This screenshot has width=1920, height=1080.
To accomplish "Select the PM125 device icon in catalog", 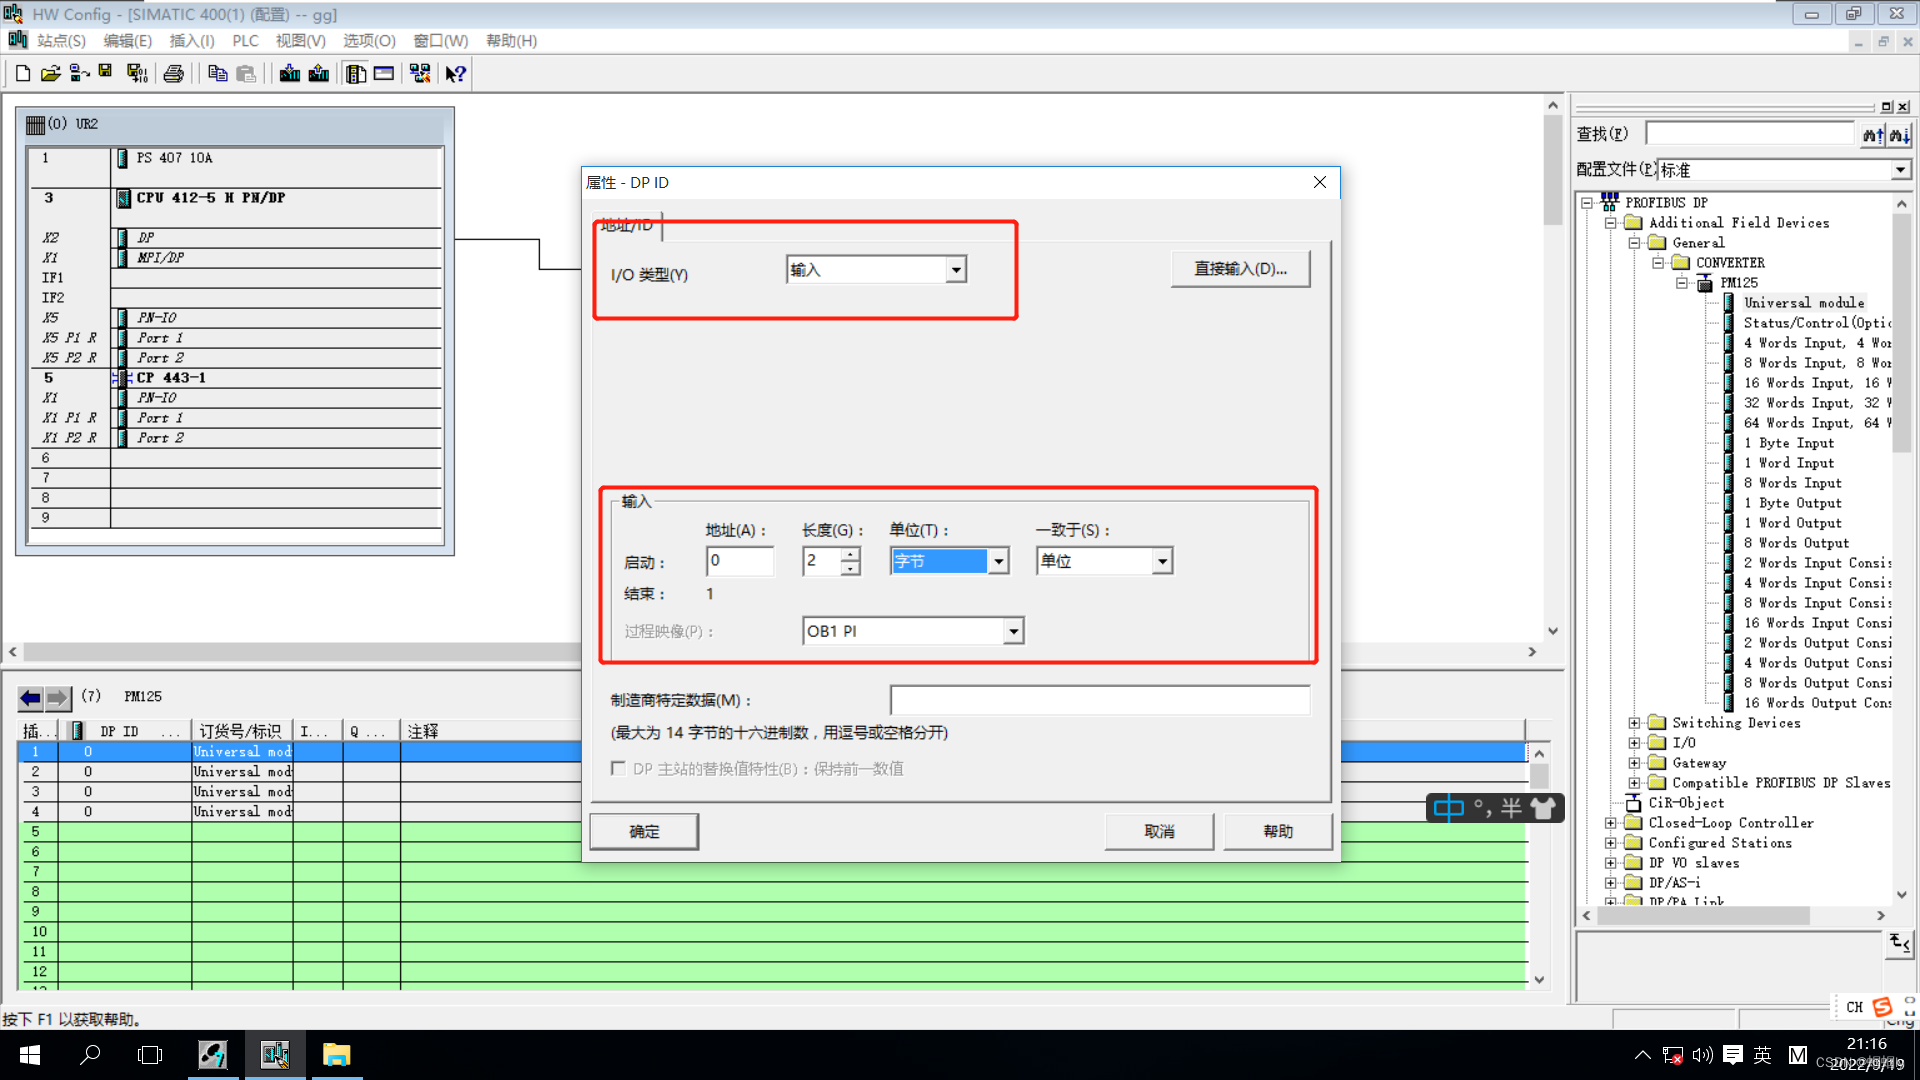I will pos(1705,283).
